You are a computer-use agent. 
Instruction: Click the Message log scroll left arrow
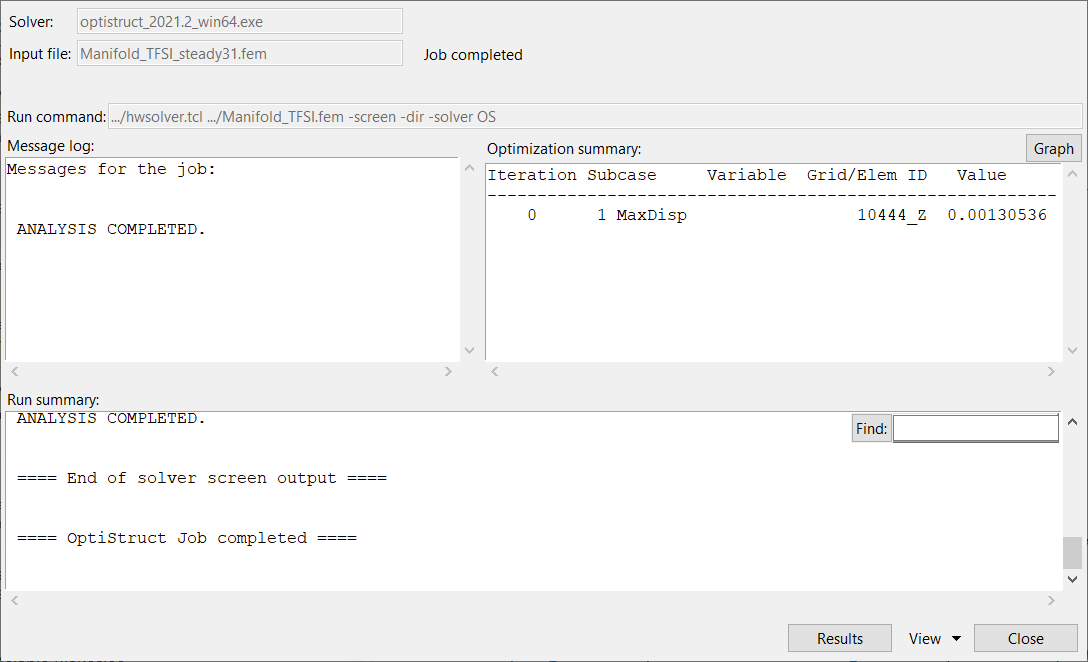[x=13, y=372]
